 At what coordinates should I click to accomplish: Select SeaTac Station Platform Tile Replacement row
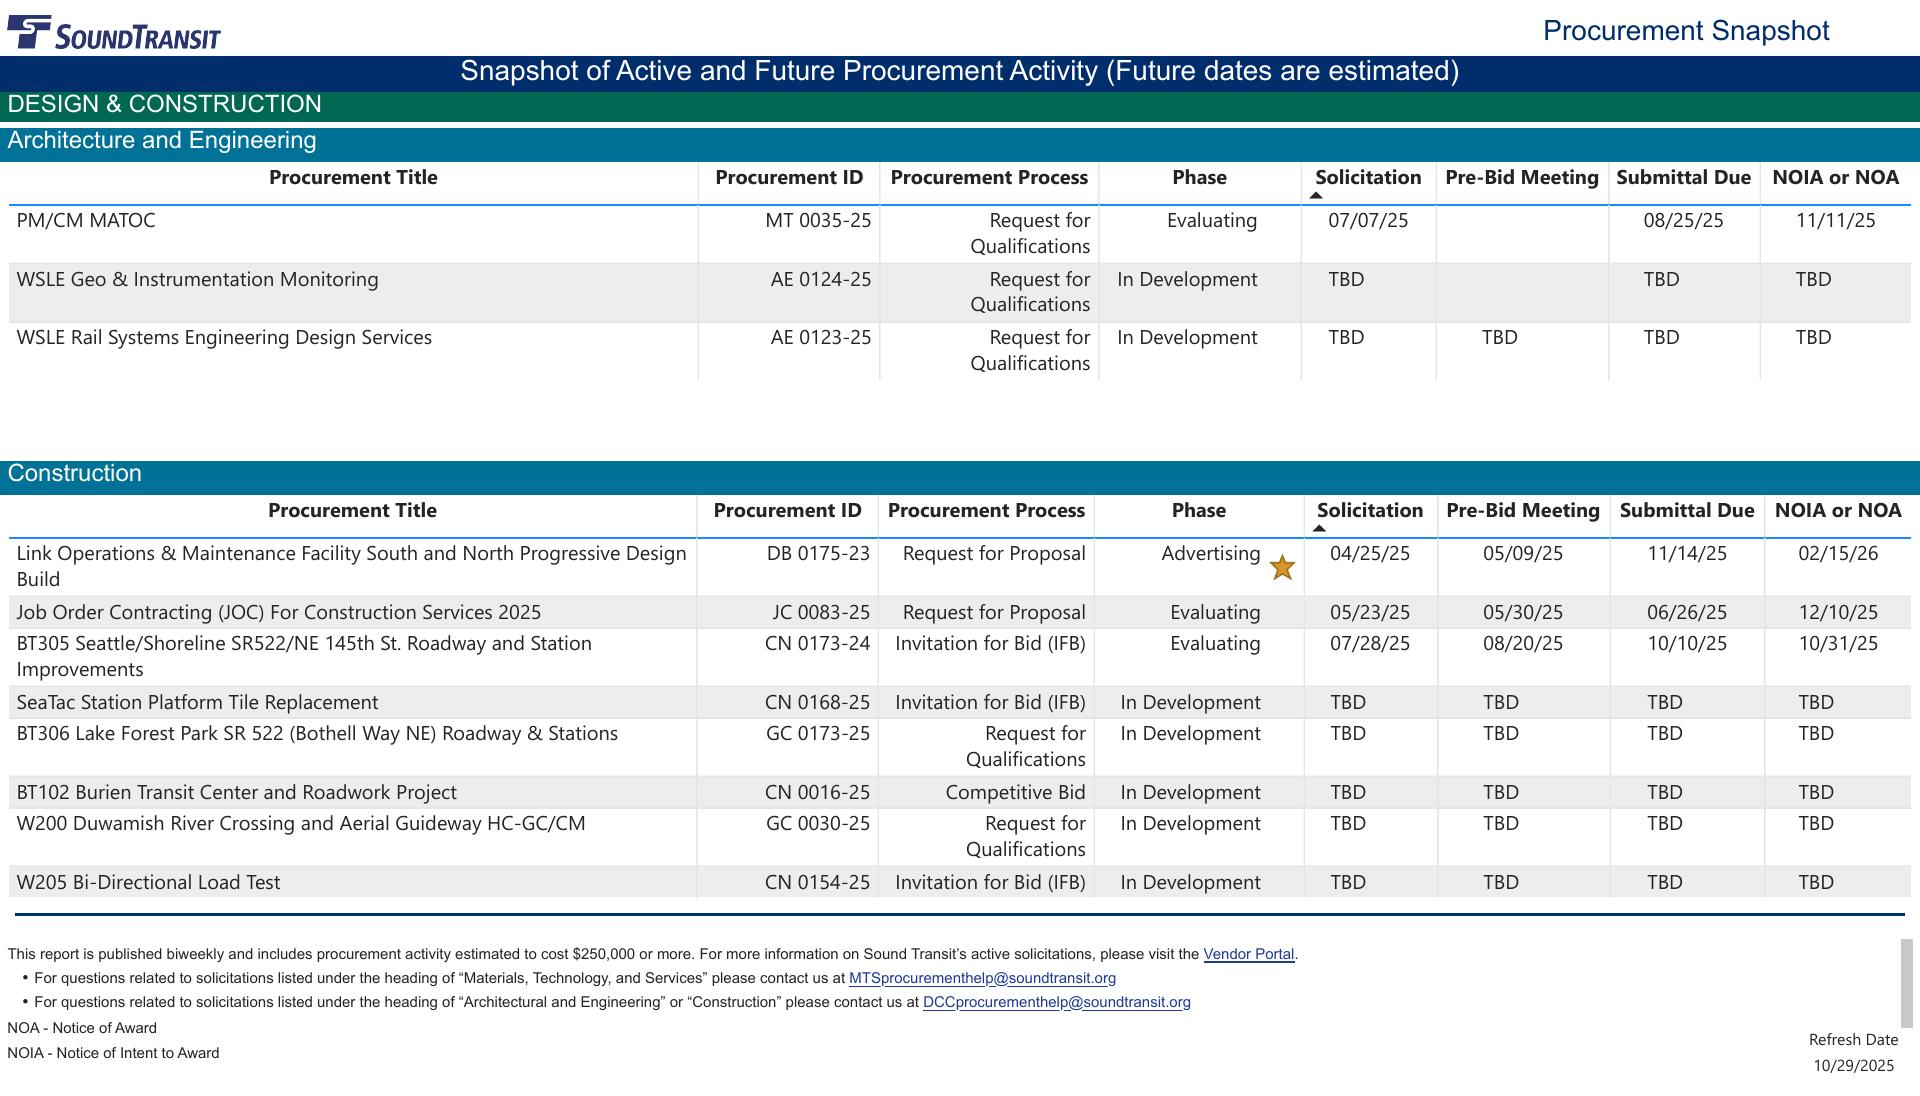point(197,703)
